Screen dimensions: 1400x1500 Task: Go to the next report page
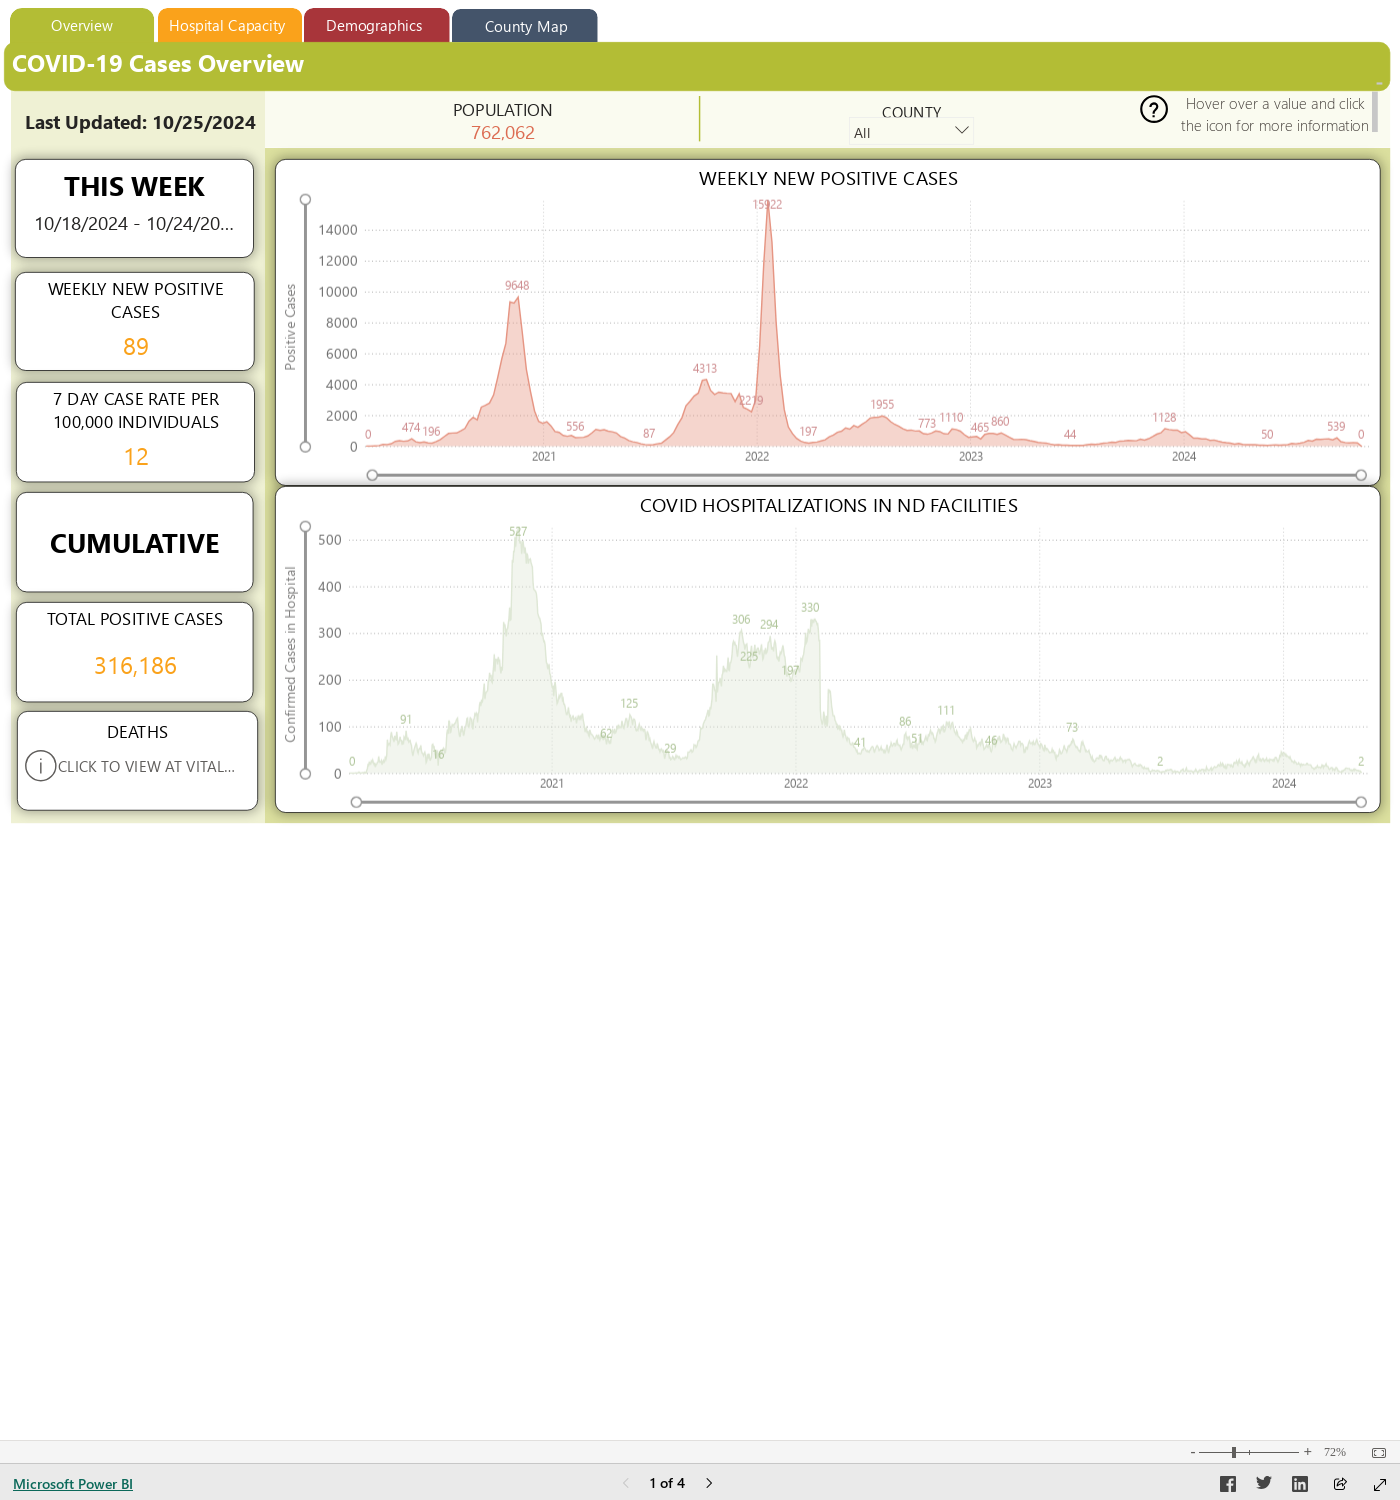(x=709, y=1483)
